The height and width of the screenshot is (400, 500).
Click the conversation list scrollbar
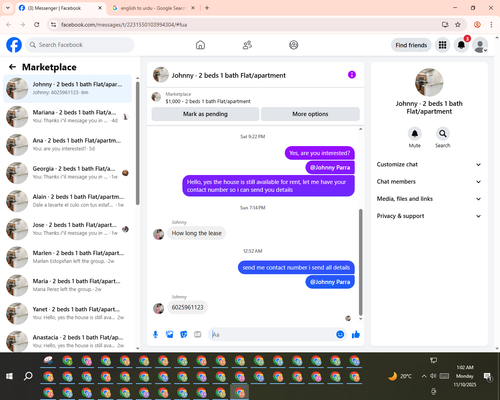(138, 143)
